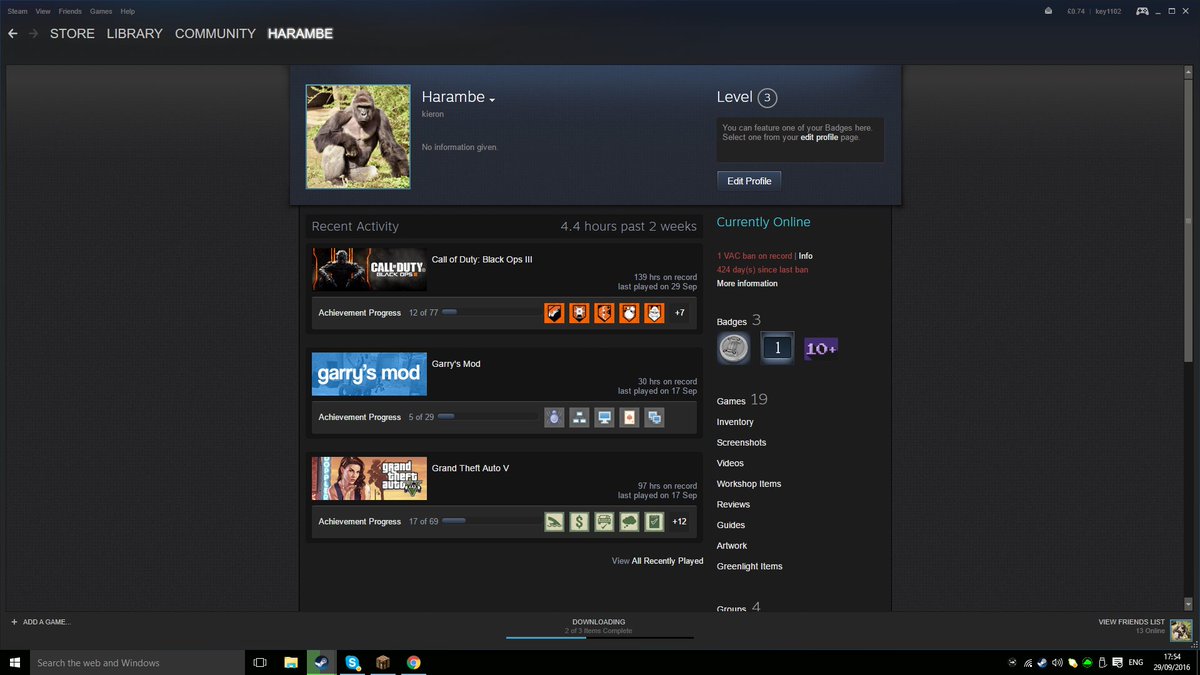
Task: Open the Games 19 list
Action: point(742,400)
